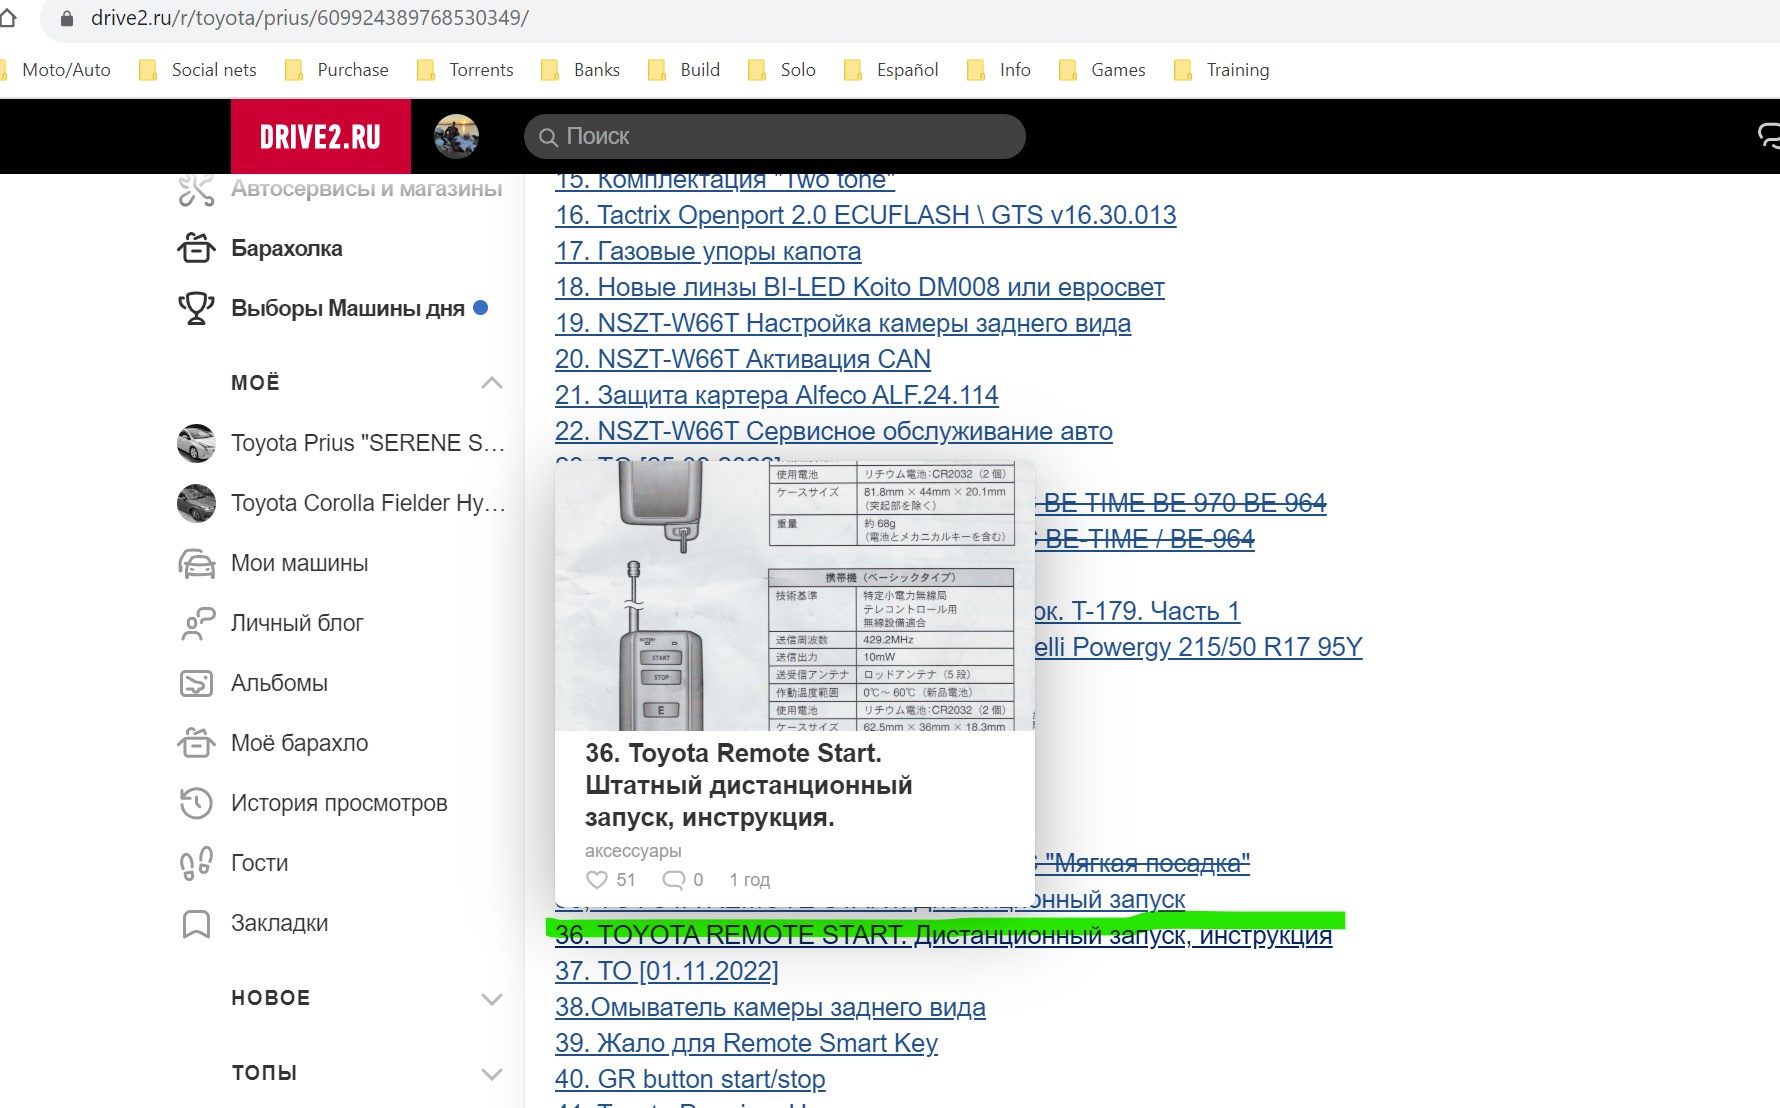1780x1108 pixels.
Task: Open Мои машины car icon
Action: (x=196, y=564)
